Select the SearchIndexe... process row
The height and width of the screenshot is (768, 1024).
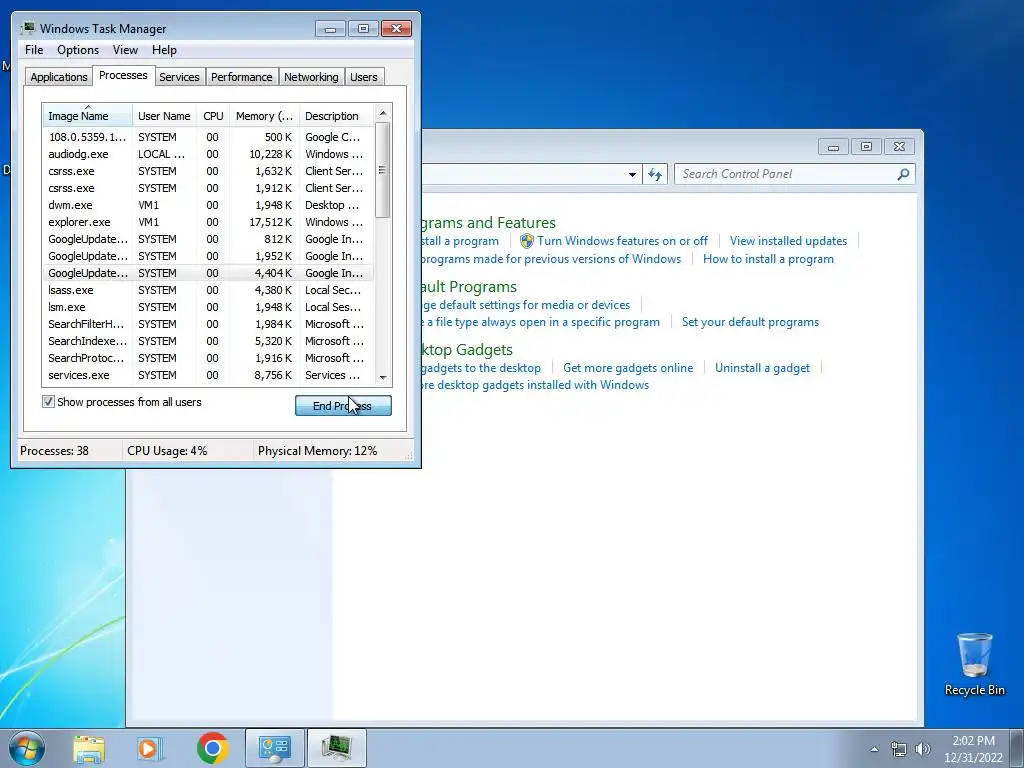click(x=208, y=341)
